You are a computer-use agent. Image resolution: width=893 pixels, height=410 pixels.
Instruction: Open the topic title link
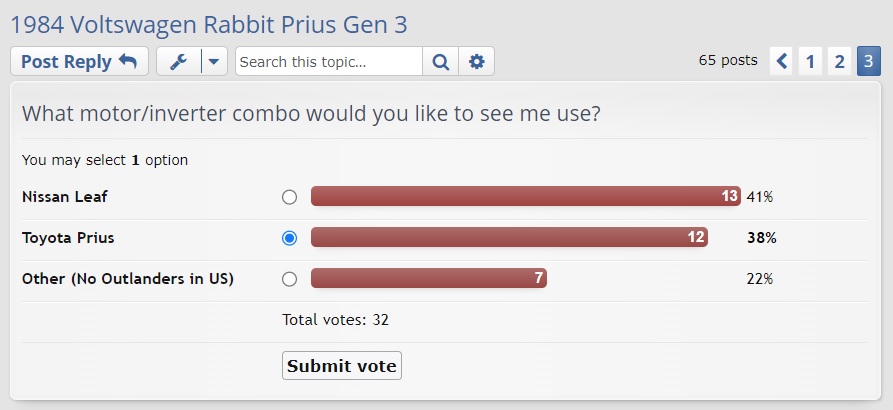pyautogui.click(x=209, y=24)
